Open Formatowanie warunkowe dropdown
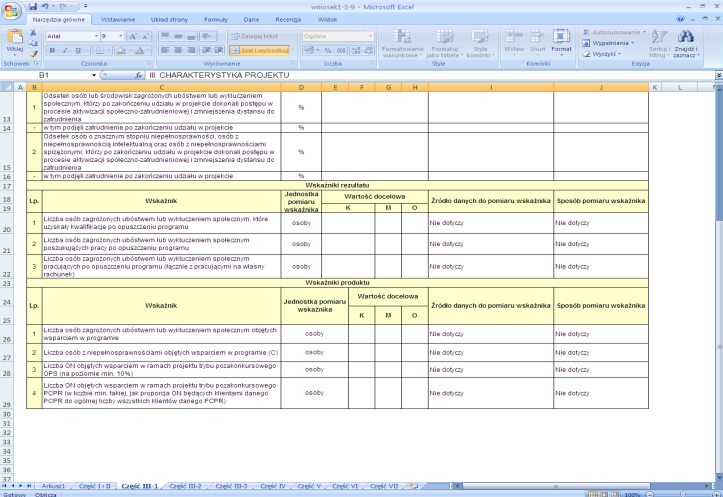The height and width of the screenshot is (497, 723). tap(403, 43)
